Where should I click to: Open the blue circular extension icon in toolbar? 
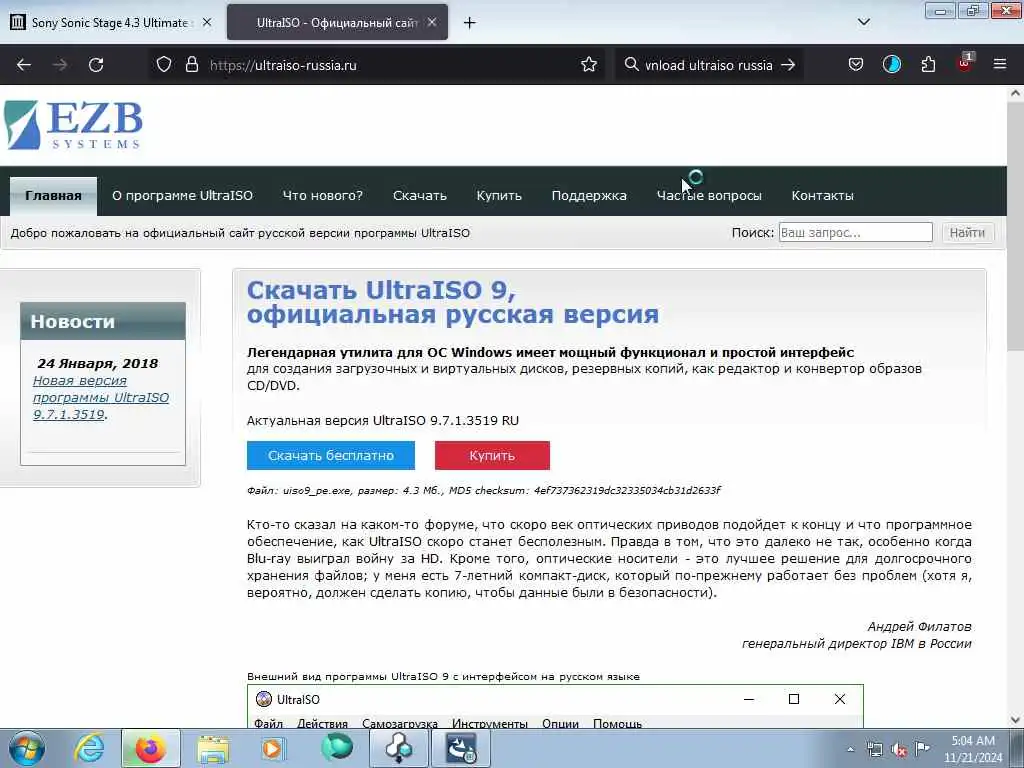[891, 65]
